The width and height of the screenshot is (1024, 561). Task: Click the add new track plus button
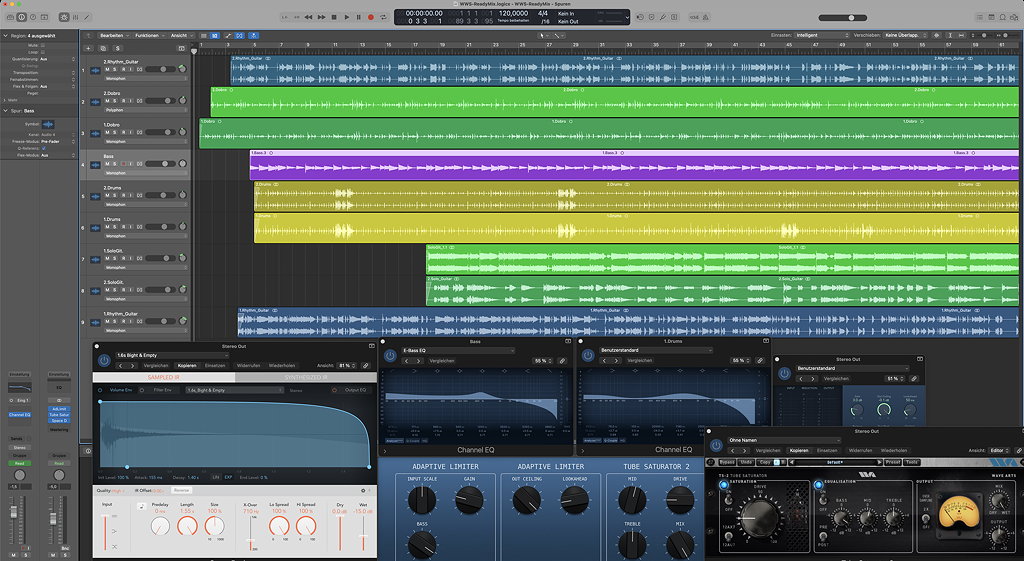88,47
